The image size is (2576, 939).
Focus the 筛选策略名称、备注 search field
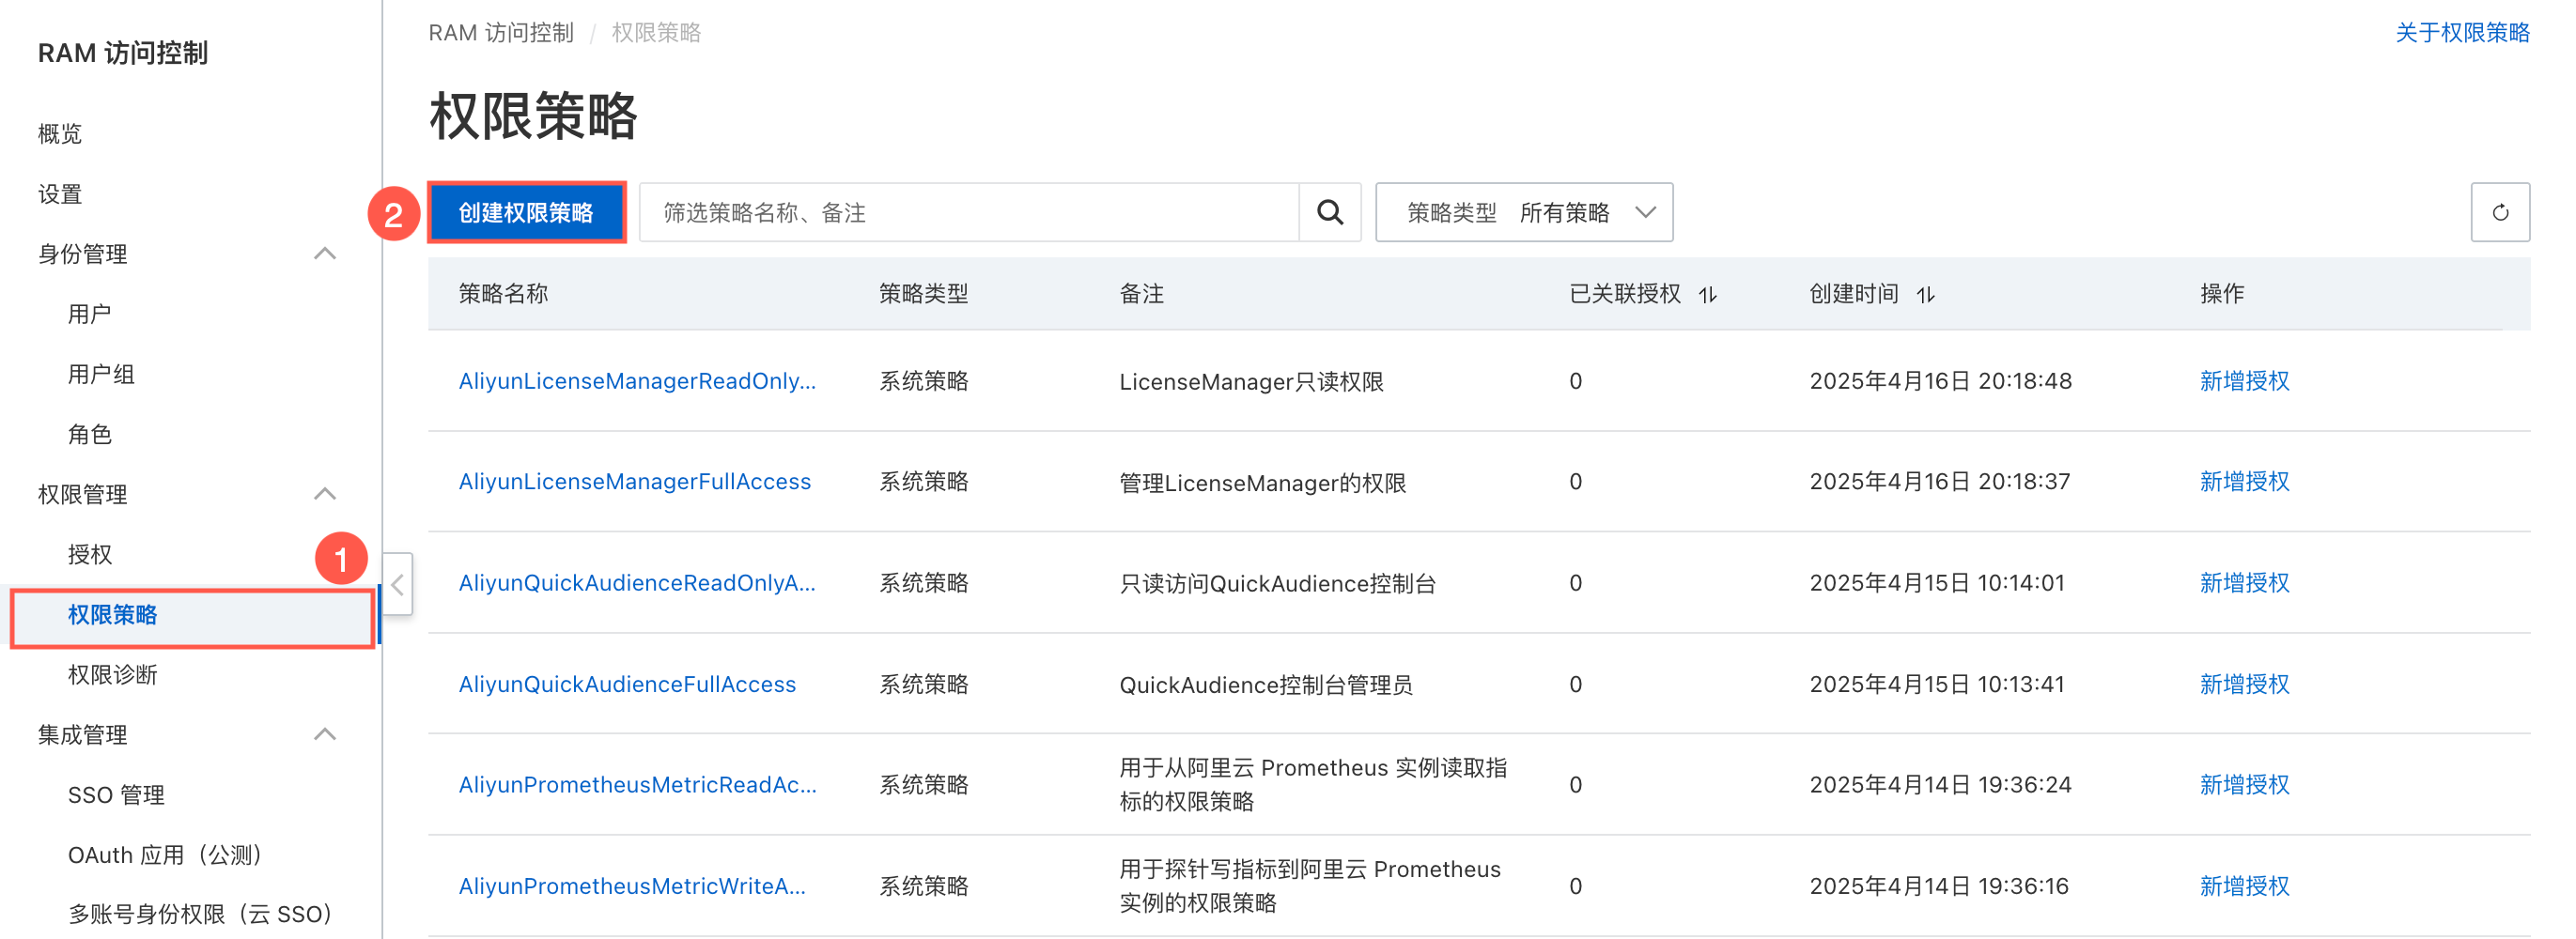click(969, 212)
